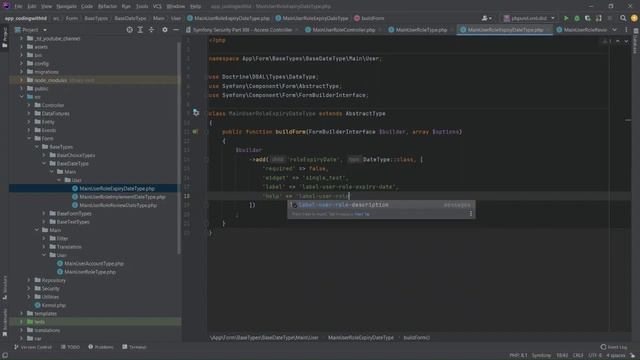Click the class gutter icon beside class line
The width and height of the screenshot is (640, 360).
[196, 113]
